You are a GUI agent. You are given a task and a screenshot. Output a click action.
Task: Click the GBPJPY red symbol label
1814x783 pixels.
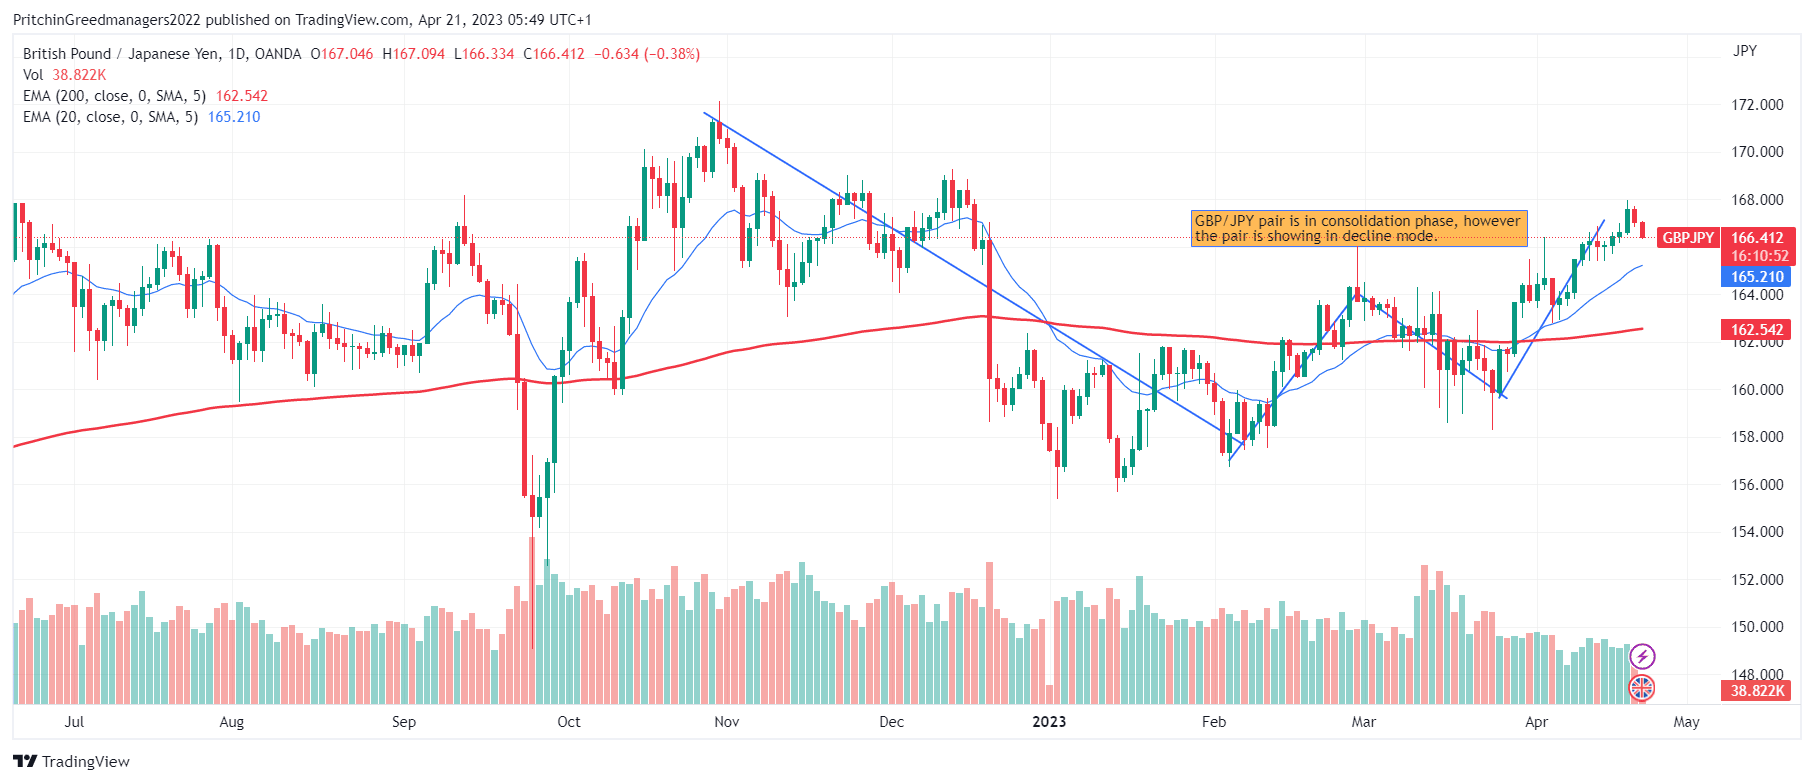tap(1688, 238)
